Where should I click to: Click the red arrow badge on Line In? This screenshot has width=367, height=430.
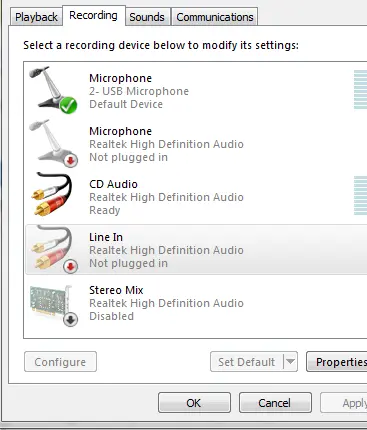[70, 266]
